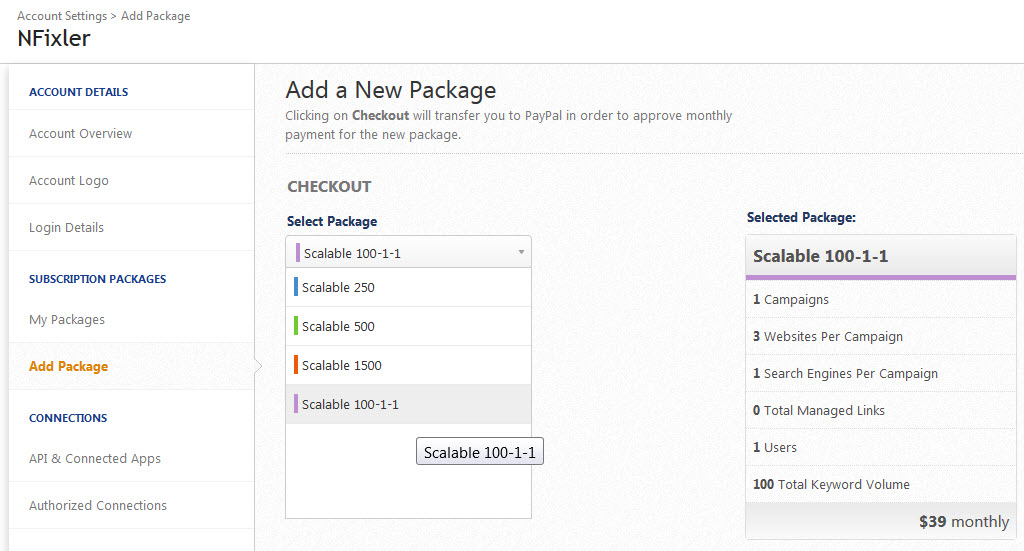This screenshot has width=1024, height=551.
Task: Click the $39 monthly price footer
Action: click(x=963, y=522)
